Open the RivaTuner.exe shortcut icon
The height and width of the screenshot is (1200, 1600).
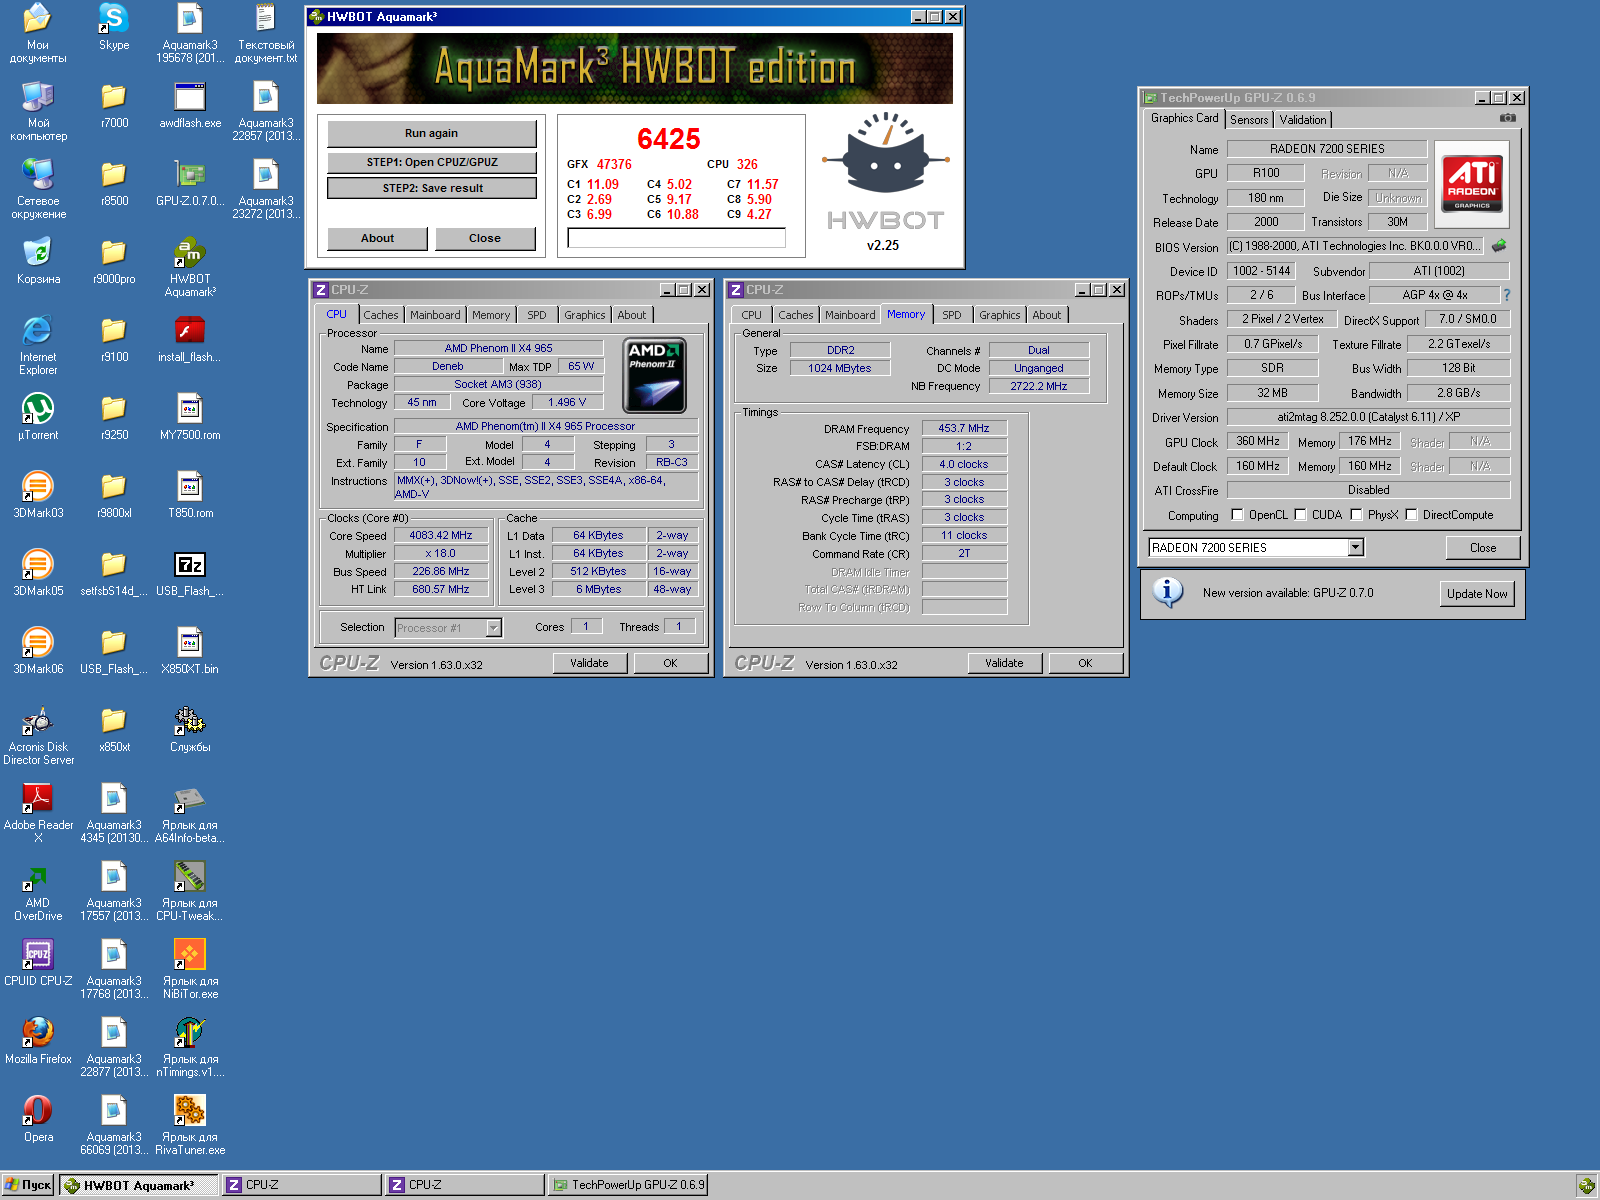[190, 1110]
